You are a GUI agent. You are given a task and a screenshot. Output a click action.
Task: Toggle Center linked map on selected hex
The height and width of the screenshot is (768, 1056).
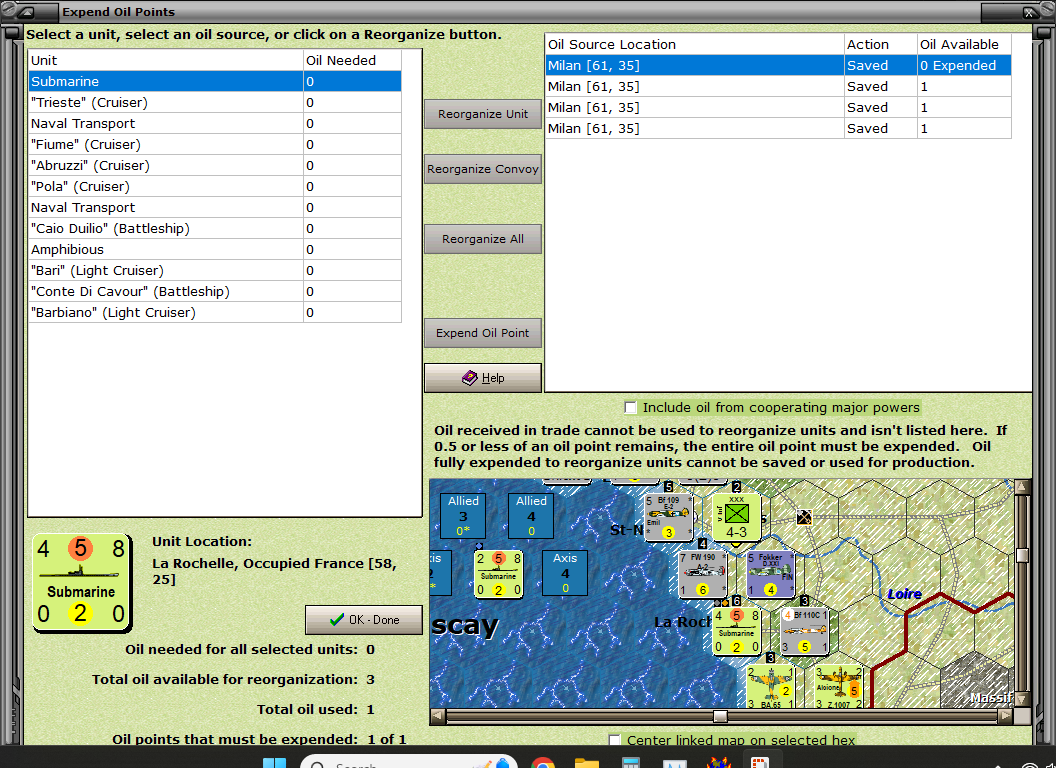(614, 740)
